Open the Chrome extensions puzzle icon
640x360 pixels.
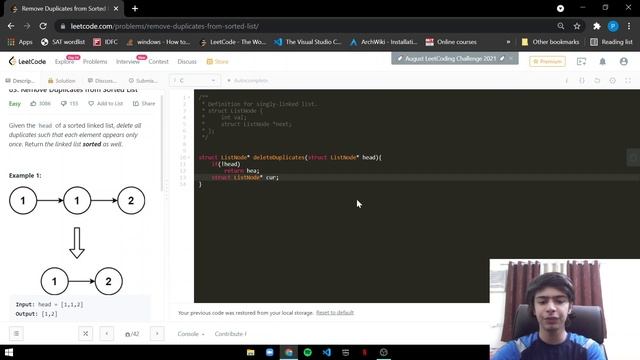pos(597,26)
